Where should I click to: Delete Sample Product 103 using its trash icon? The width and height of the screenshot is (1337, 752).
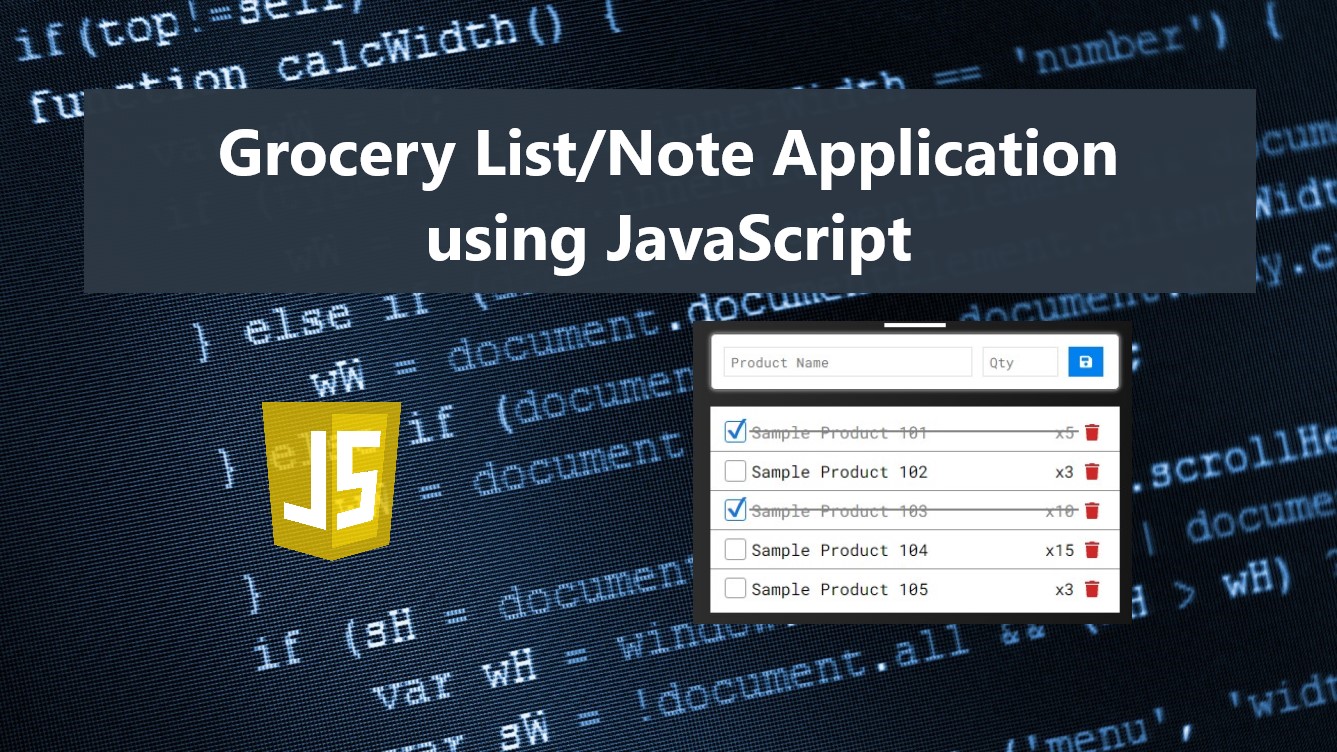click(1091, 510)
